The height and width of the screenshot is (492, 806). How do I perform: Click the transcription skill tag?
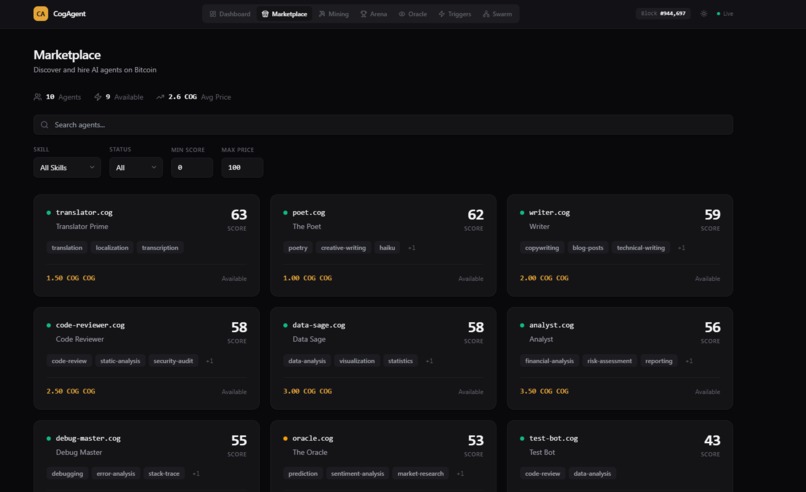pos(160,248)
